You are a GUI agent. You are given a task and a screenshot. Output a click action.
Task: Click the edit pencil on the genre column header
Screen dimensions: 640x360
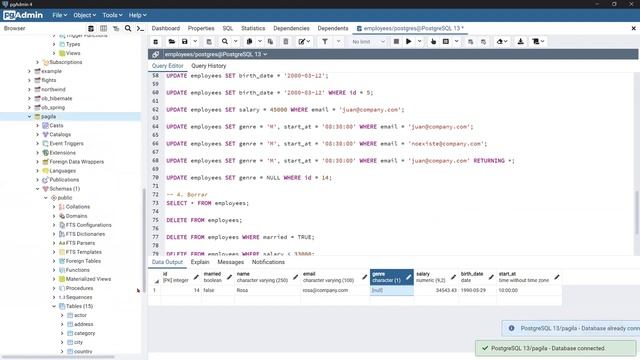409,277
